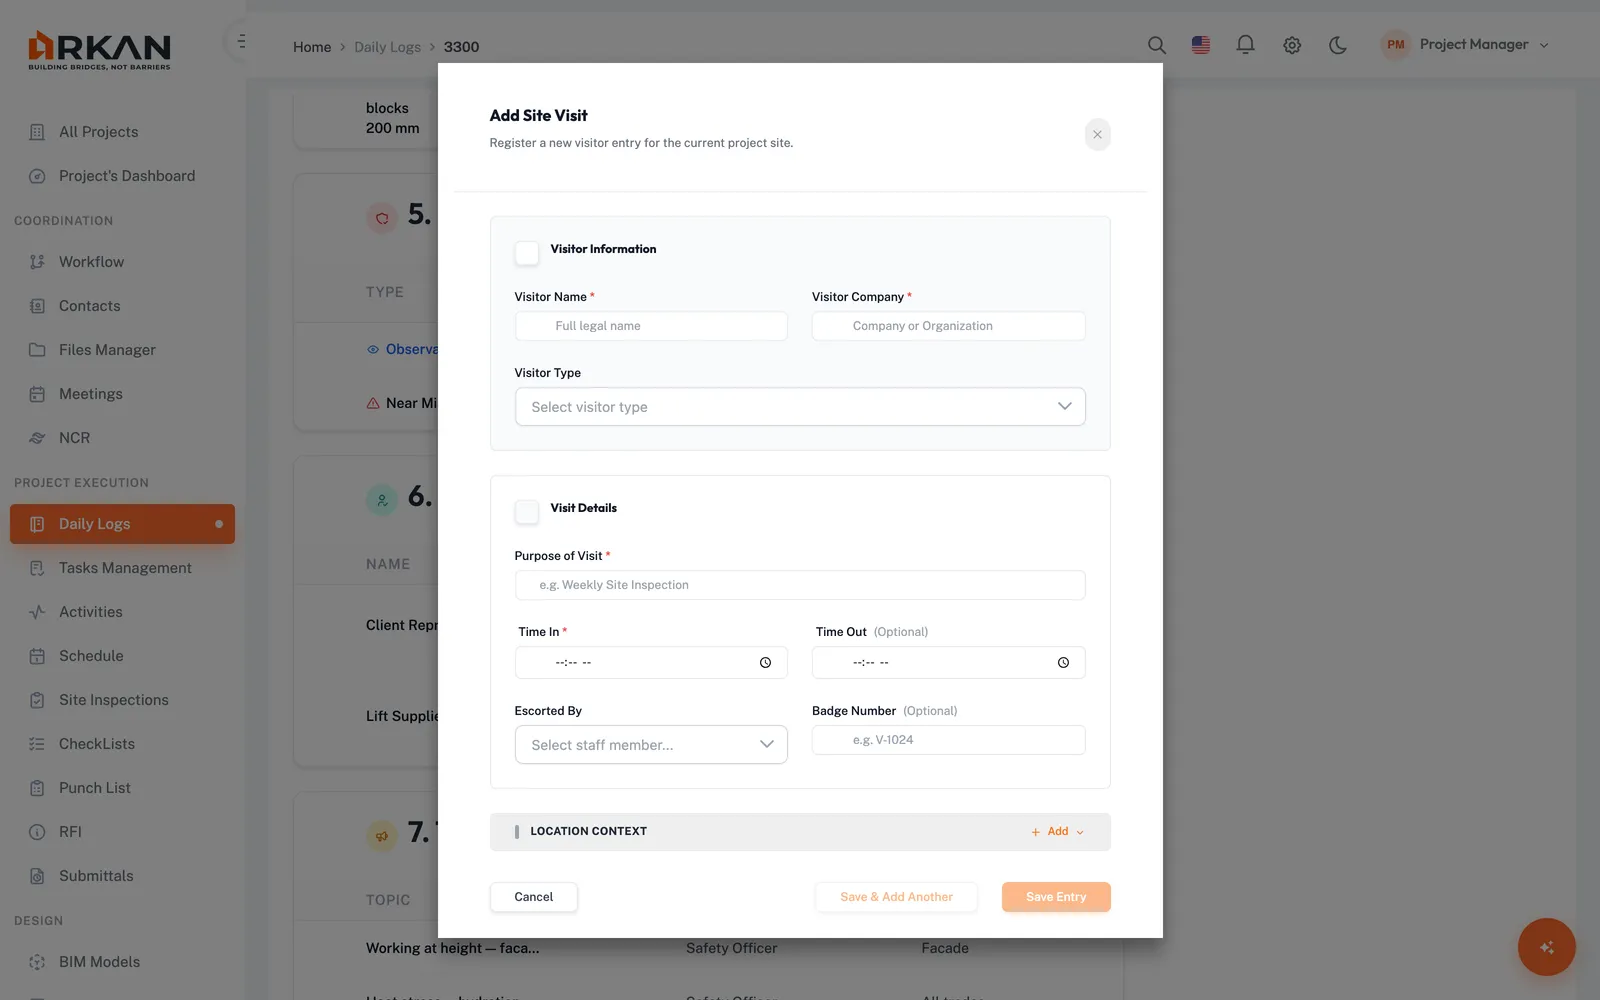Click the Time Out input
The height and width of the screenshot is (1000, 1600).
[x=948, y=663]
